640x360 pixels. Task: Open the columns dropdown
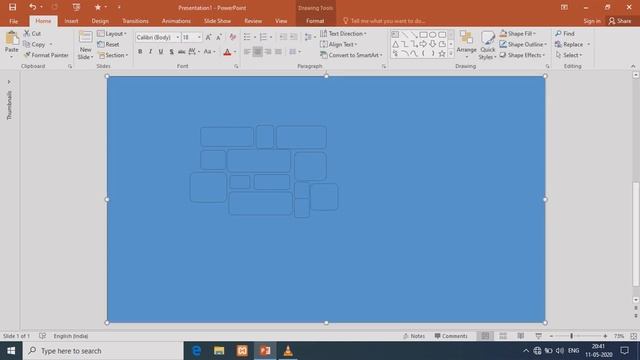[x=295, y=52]
